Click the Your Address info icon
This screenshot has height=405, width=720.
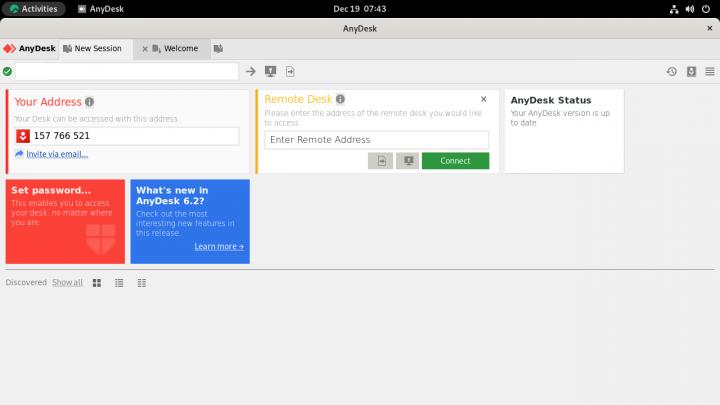click(90, 102)
